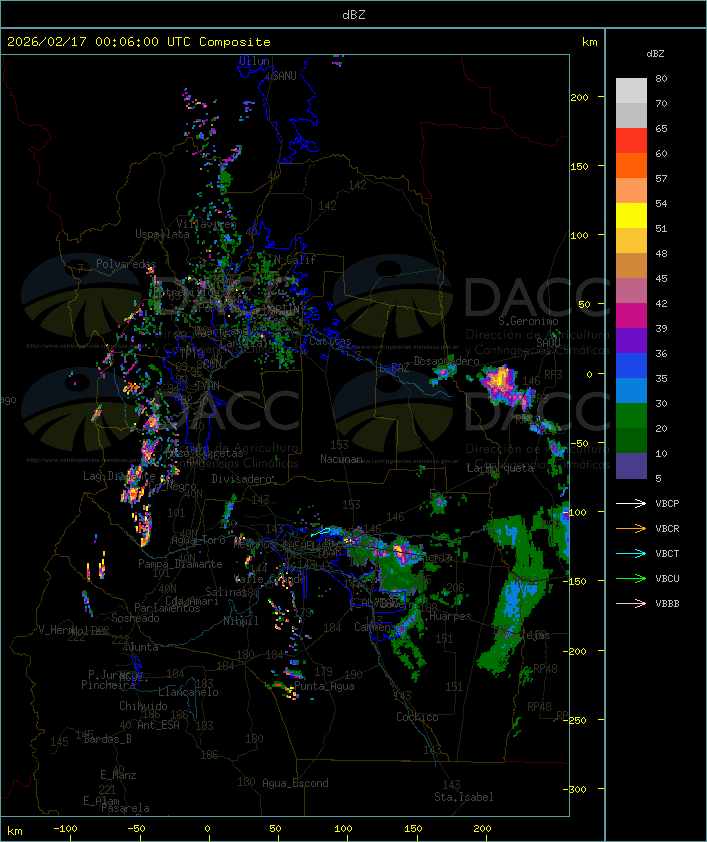707x842 pixels.
Task: Click the Llancanelo map label
Action: pos(188,692)
